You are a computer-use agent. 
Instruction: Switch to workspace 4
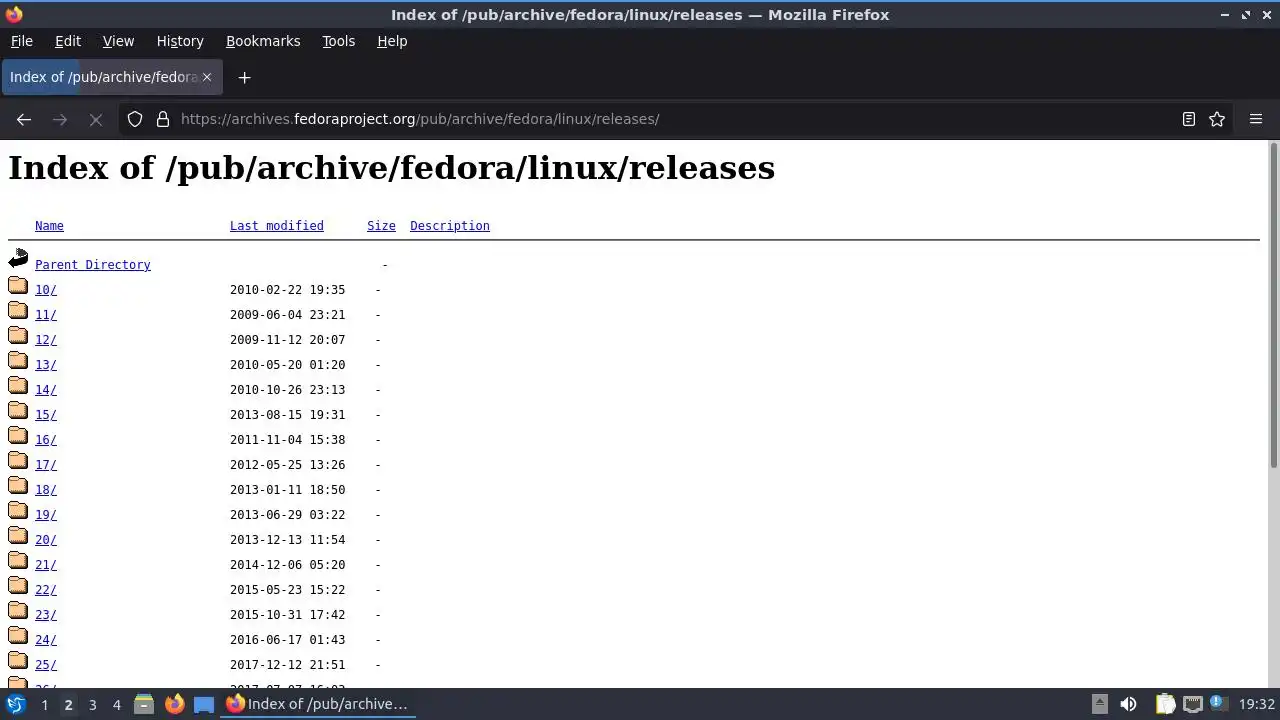(116, 704)
